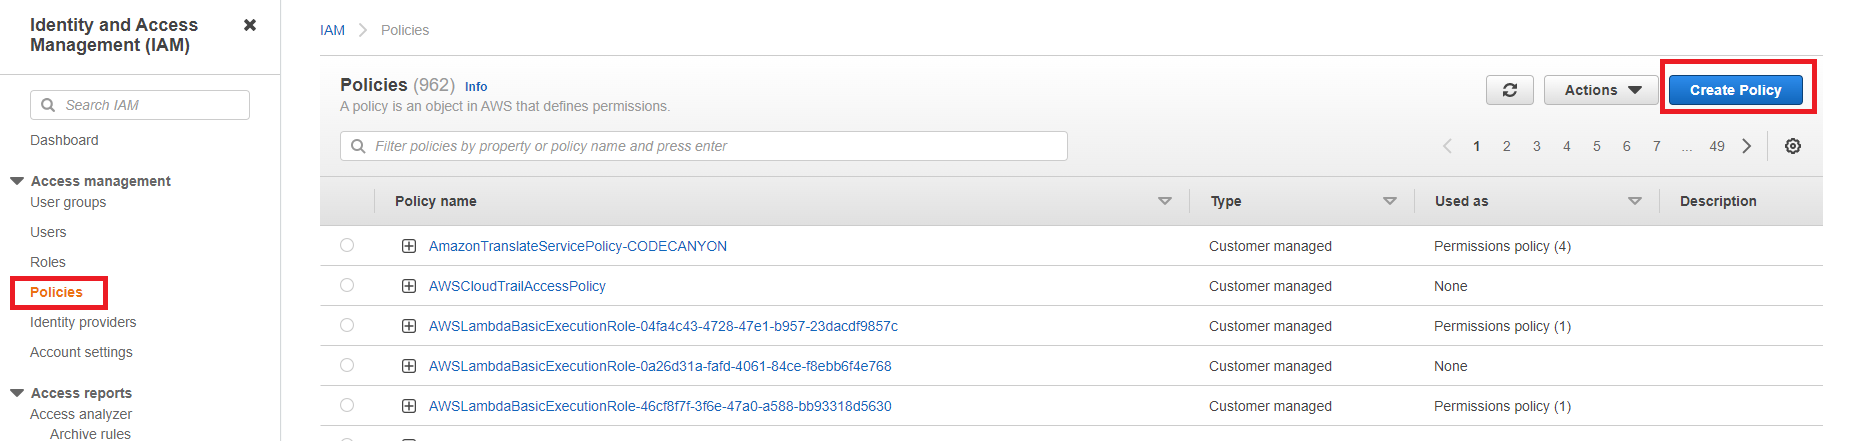
Task: Collapse the Access reports section
Action: [x=17, y=393]
